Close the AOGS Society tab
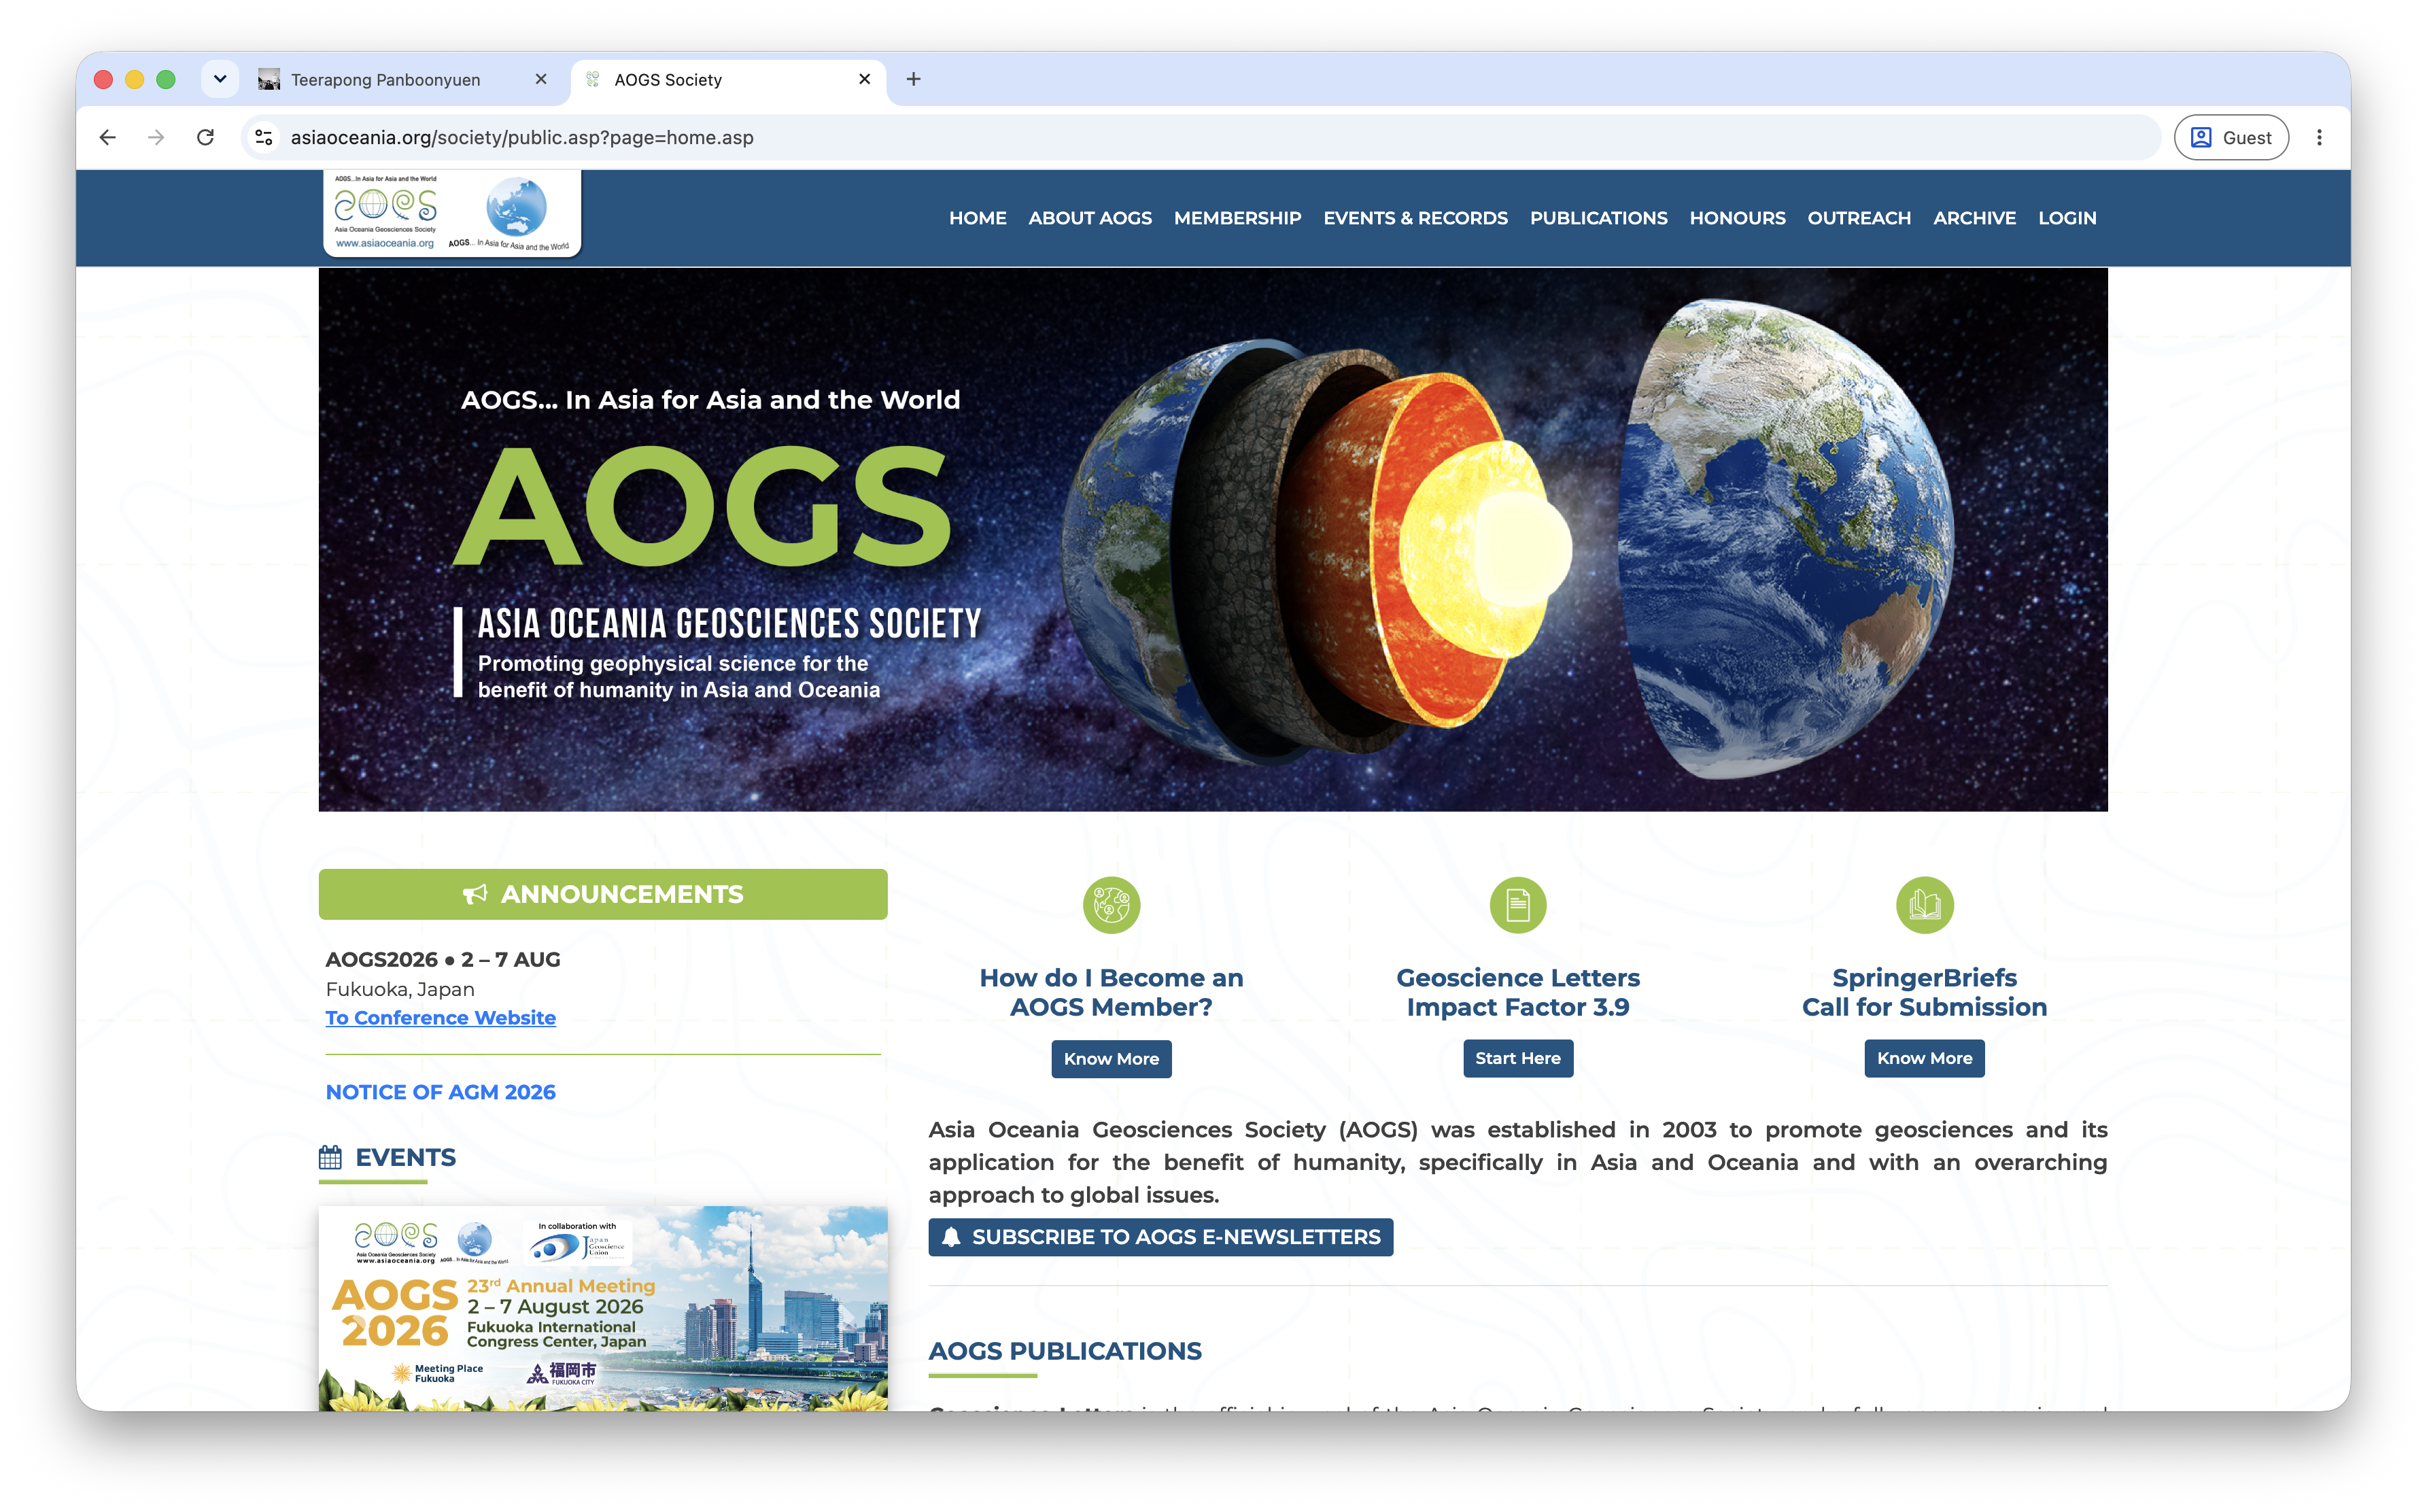 [x=865, y=79]
